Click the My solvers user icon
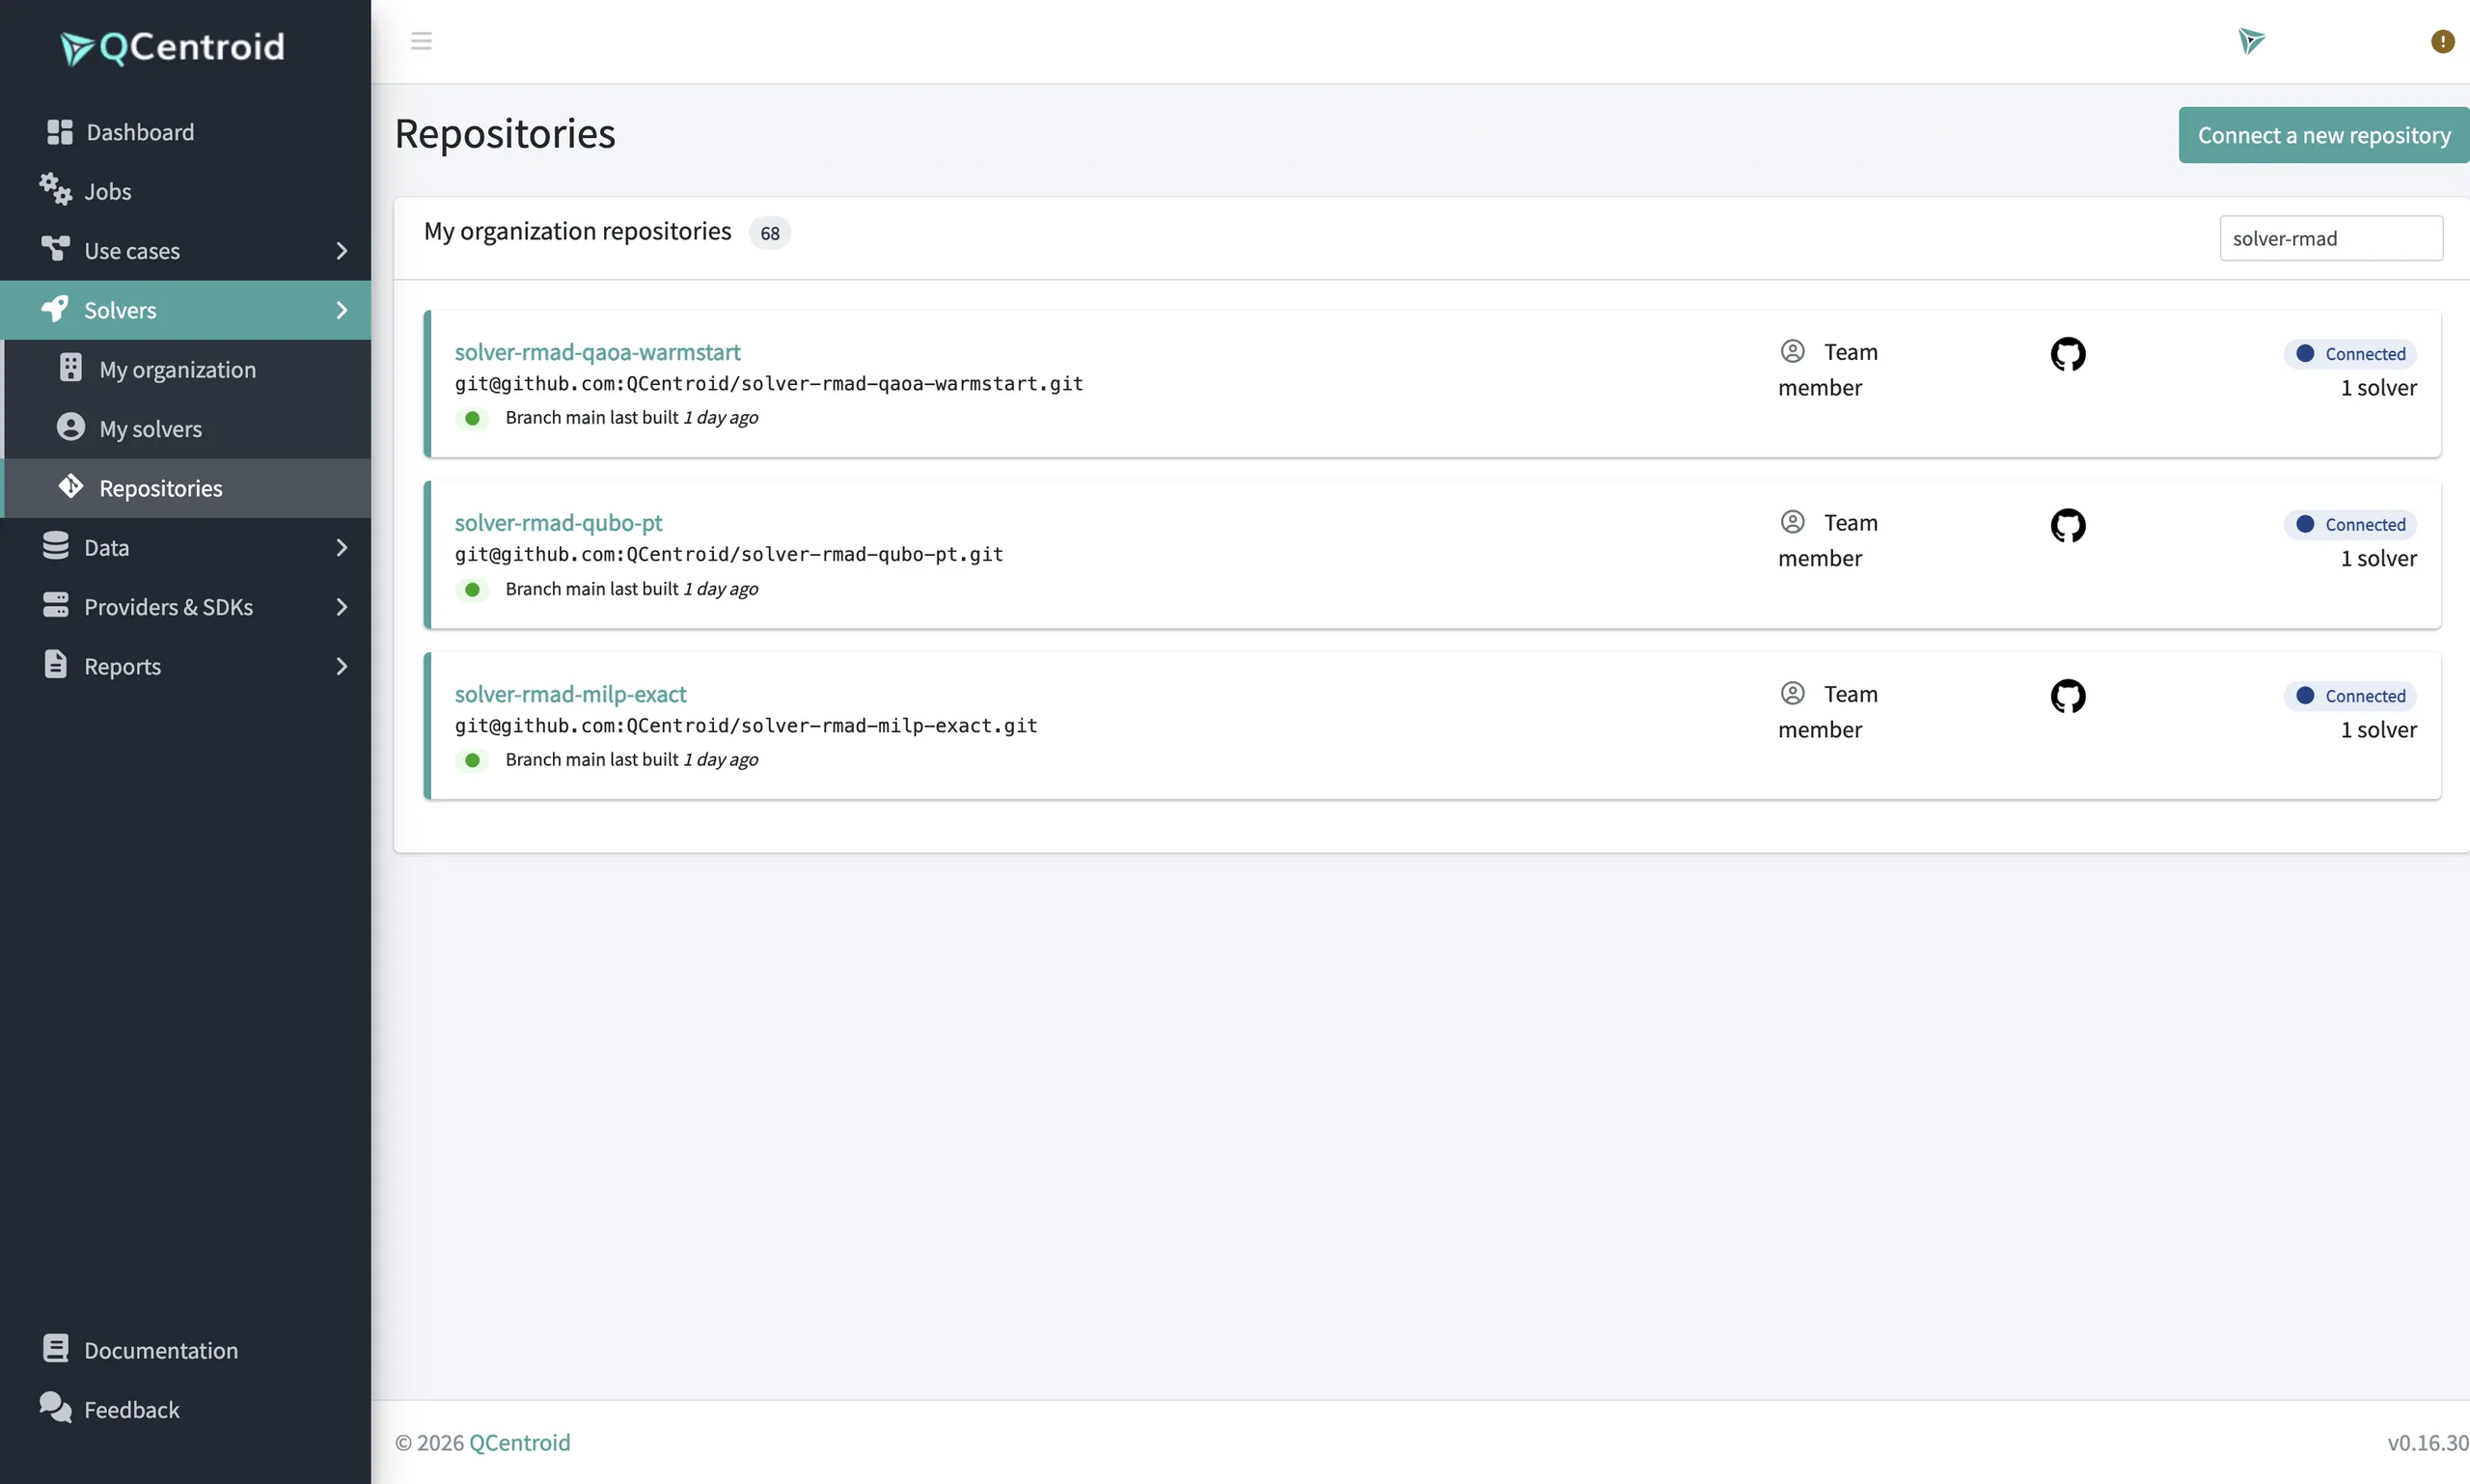This screenshot has height=1484, width=2470. tap(71, 427)
